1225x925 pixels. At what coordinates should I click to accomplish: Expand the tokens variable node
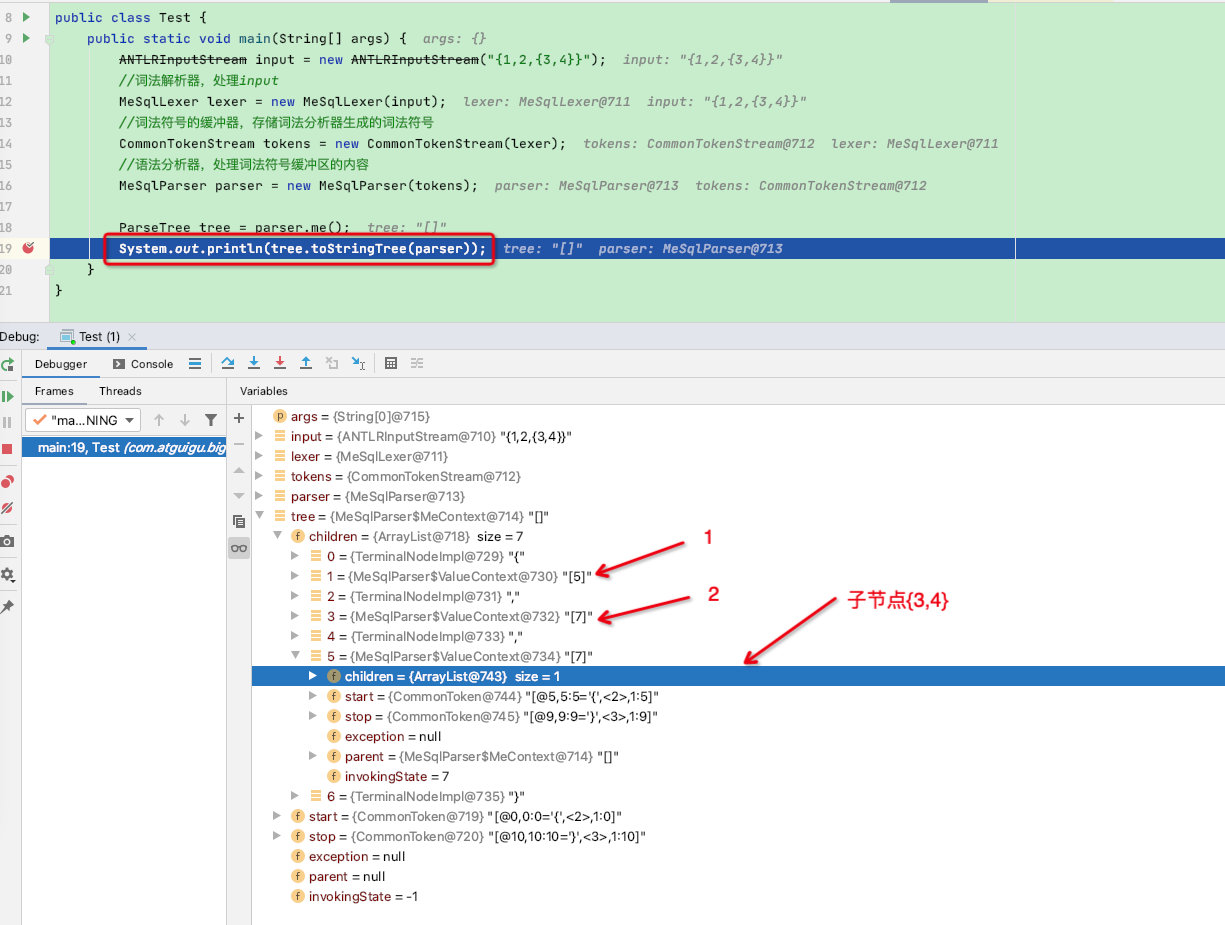click(x=260, y=476)
